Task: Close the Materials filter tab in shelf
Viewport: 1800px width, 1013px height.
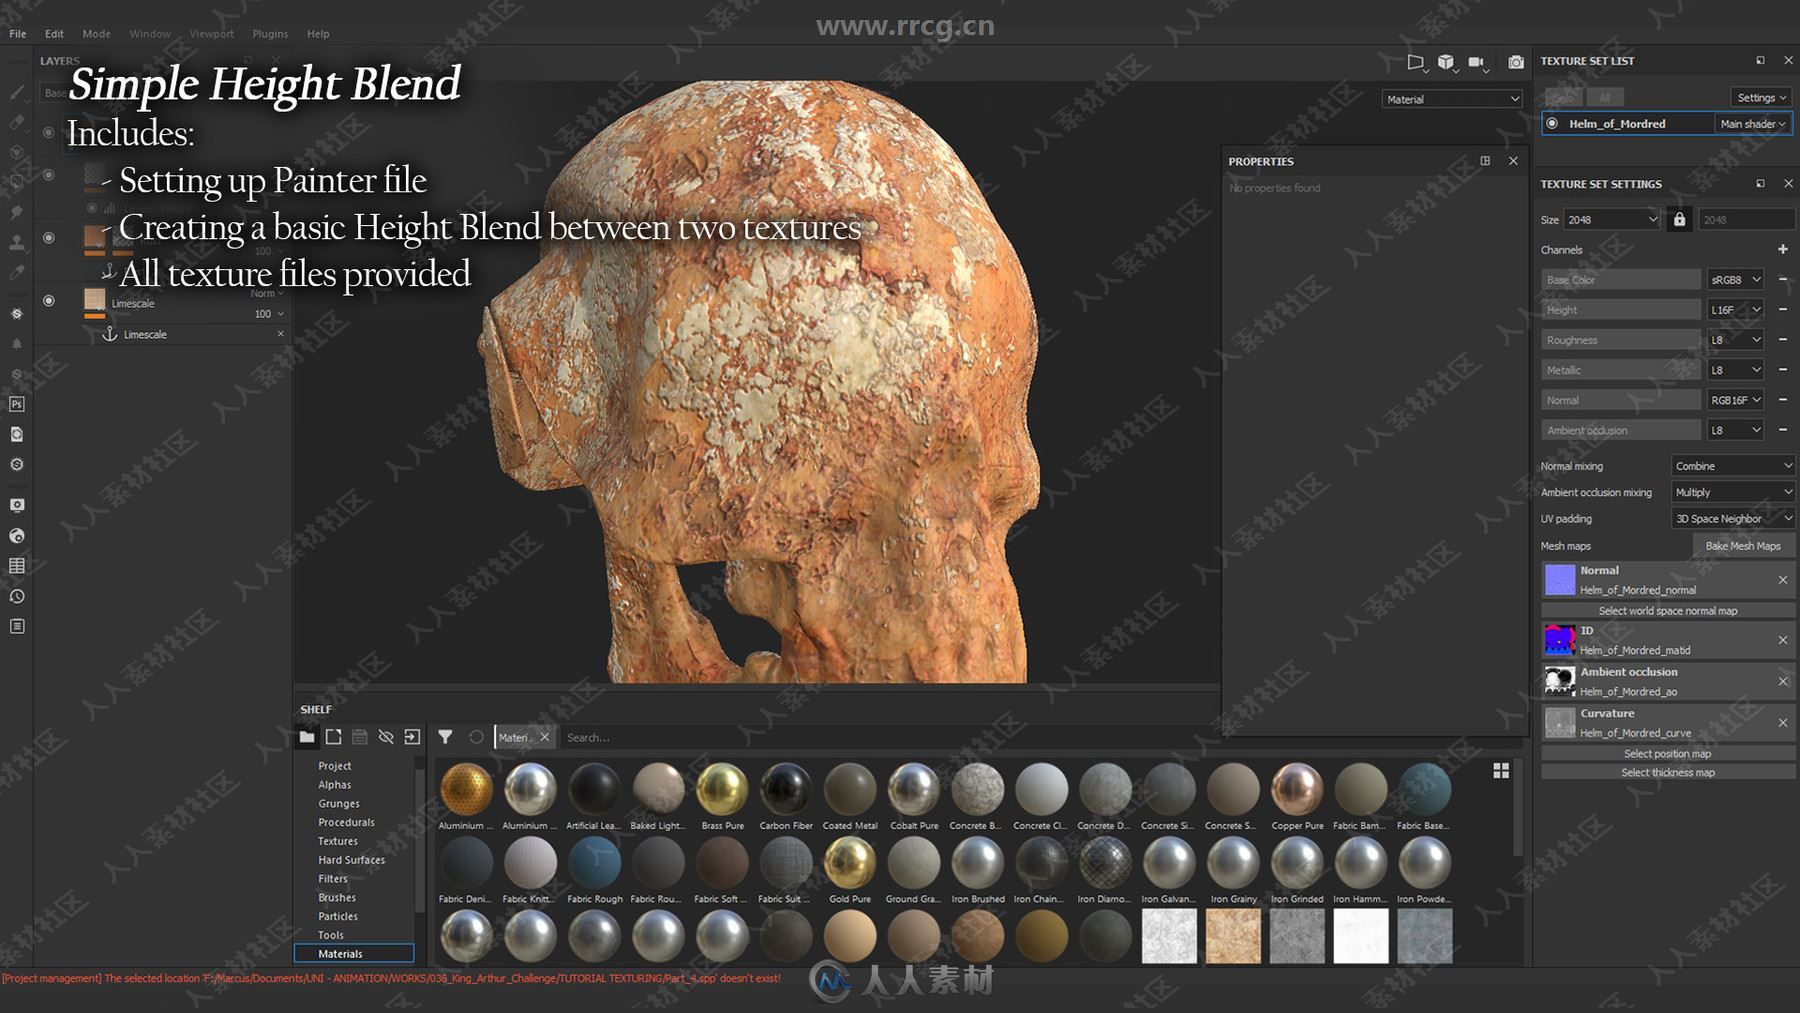Action: (x=545, y=737)
